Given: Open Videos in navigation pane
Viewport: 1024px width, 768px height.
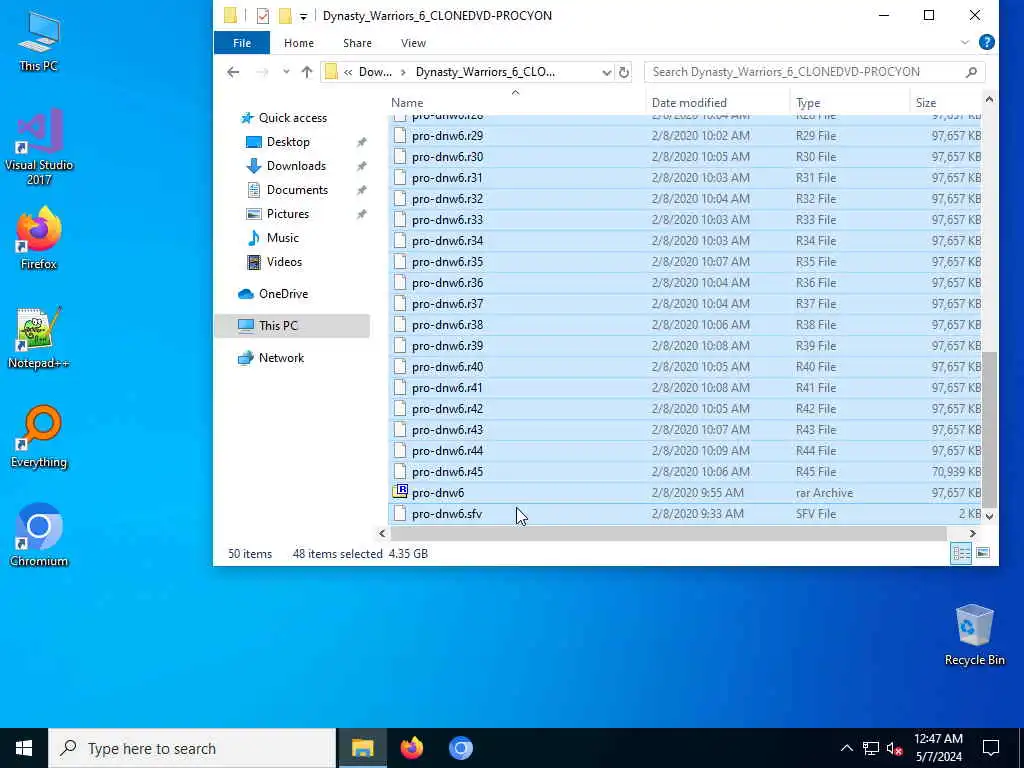Looking at the screenshot, I should (x=284, y=262).
